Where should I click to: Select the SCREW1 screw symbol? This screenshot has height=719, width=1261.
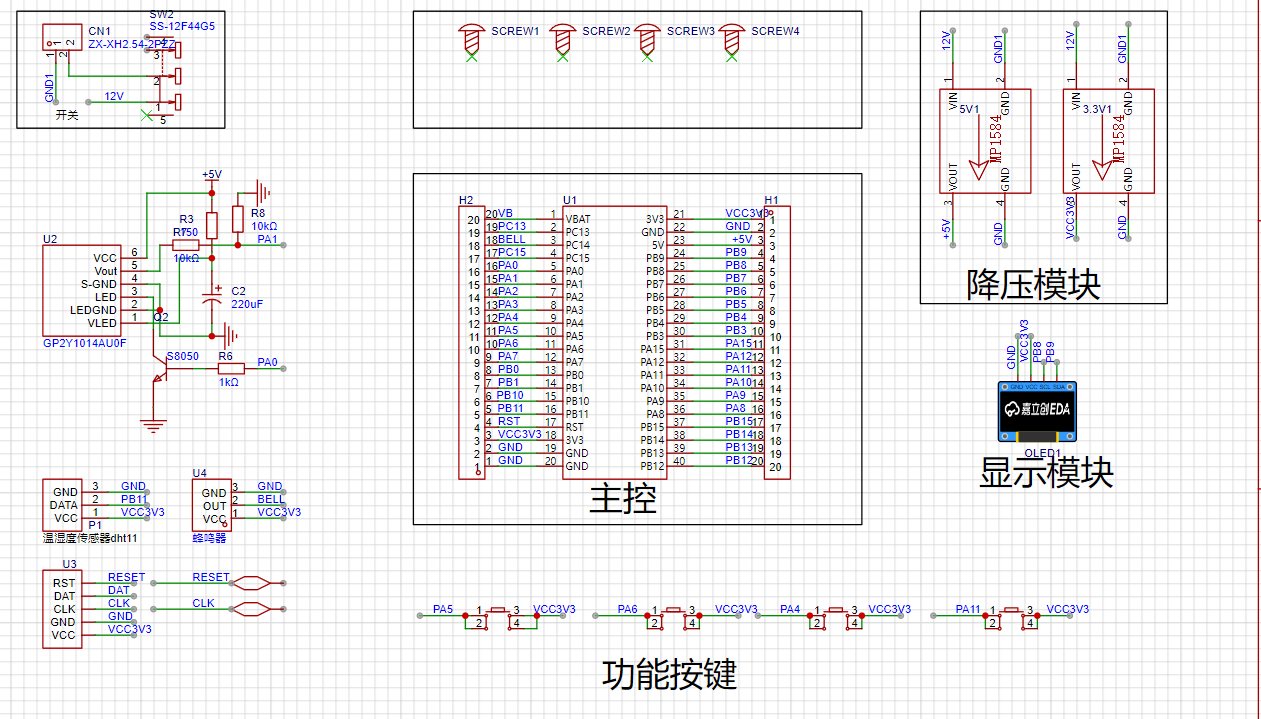click(472, 39)
